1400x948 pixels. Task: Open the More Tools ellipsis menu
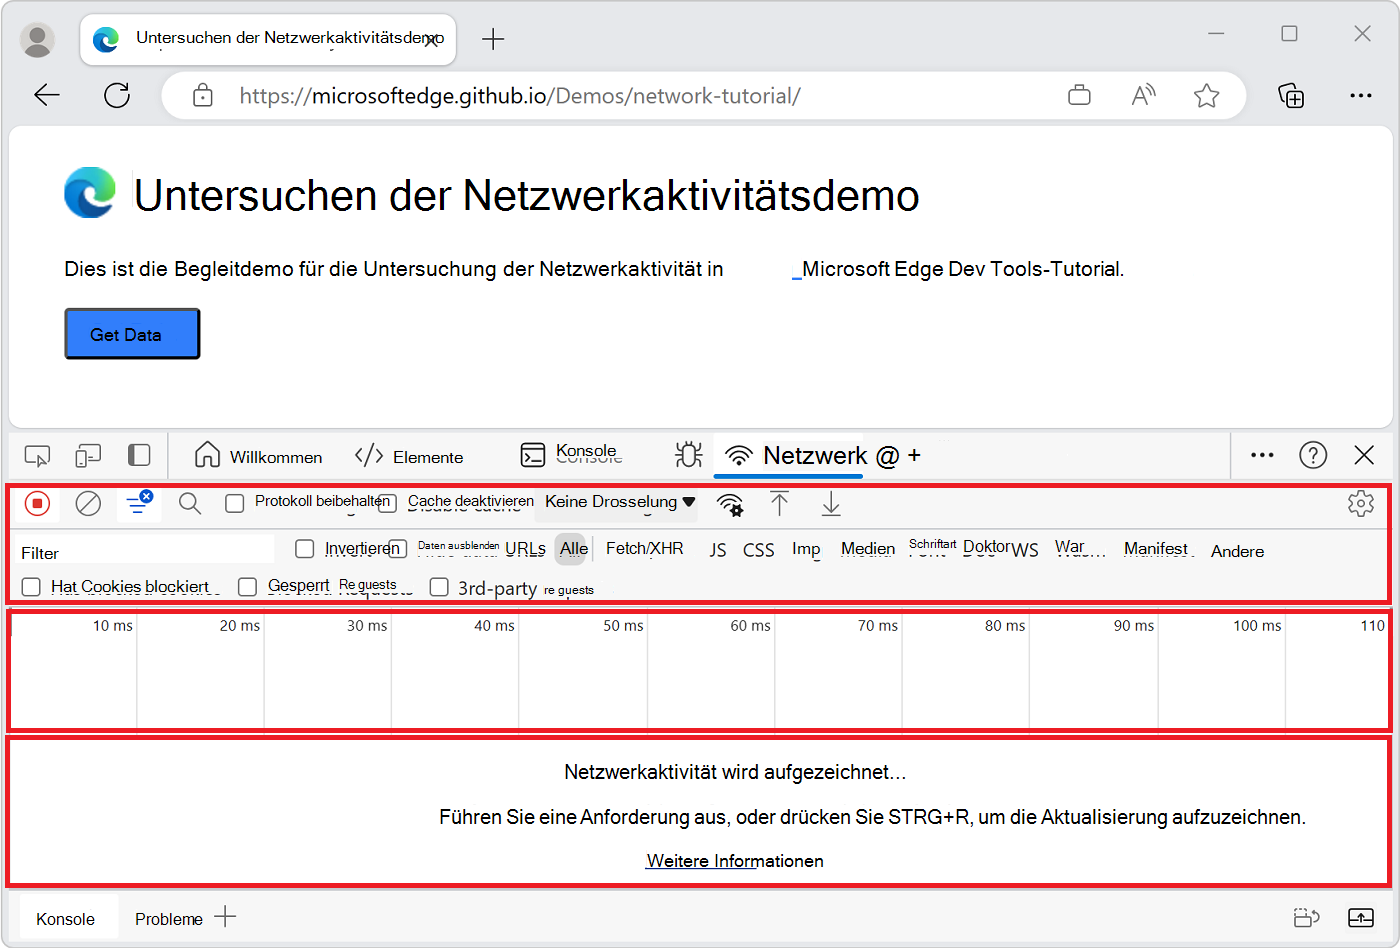tap(1261, 455)
